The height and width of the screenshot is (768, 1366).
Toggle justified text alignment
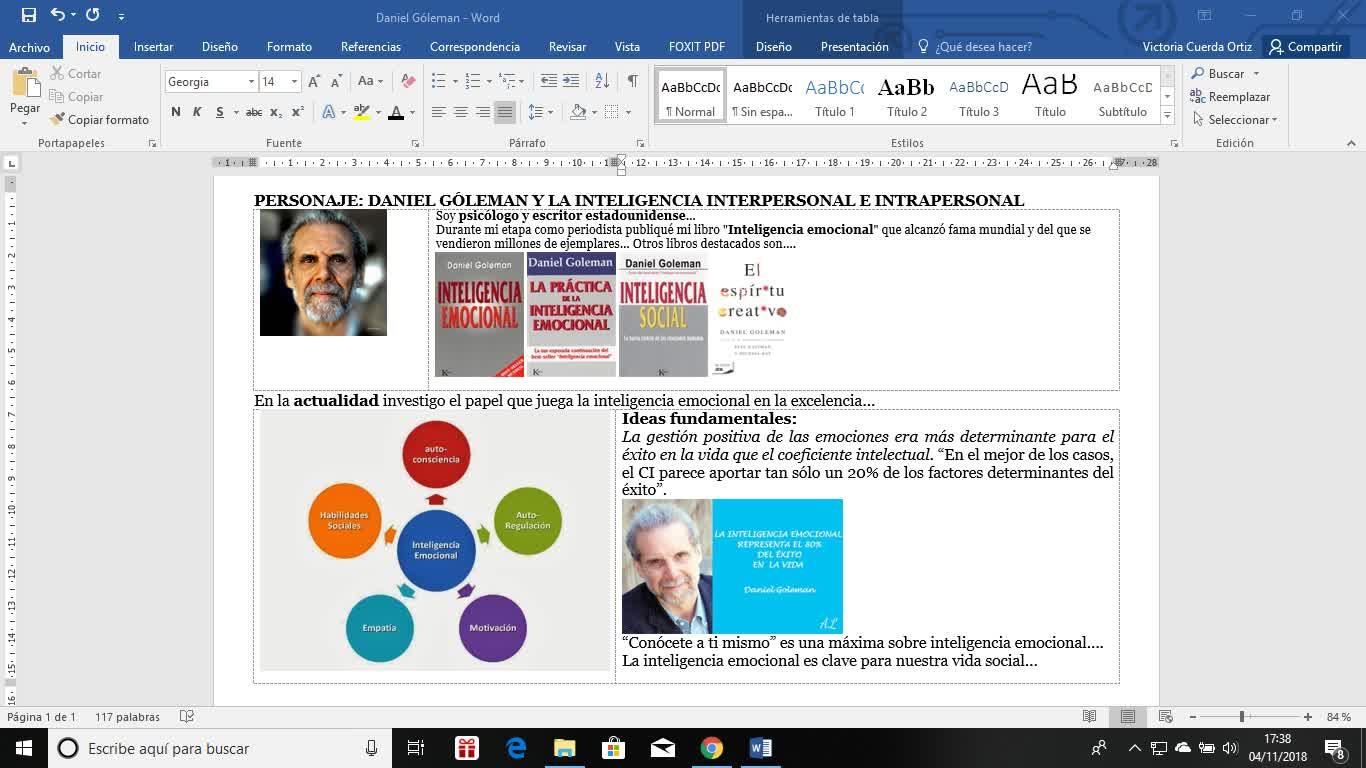(505, 112)
